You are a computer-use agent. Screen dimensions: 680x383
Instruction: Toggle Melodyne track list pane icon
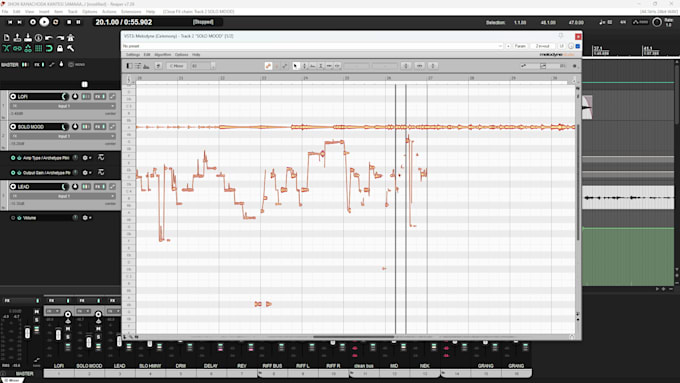129,66
